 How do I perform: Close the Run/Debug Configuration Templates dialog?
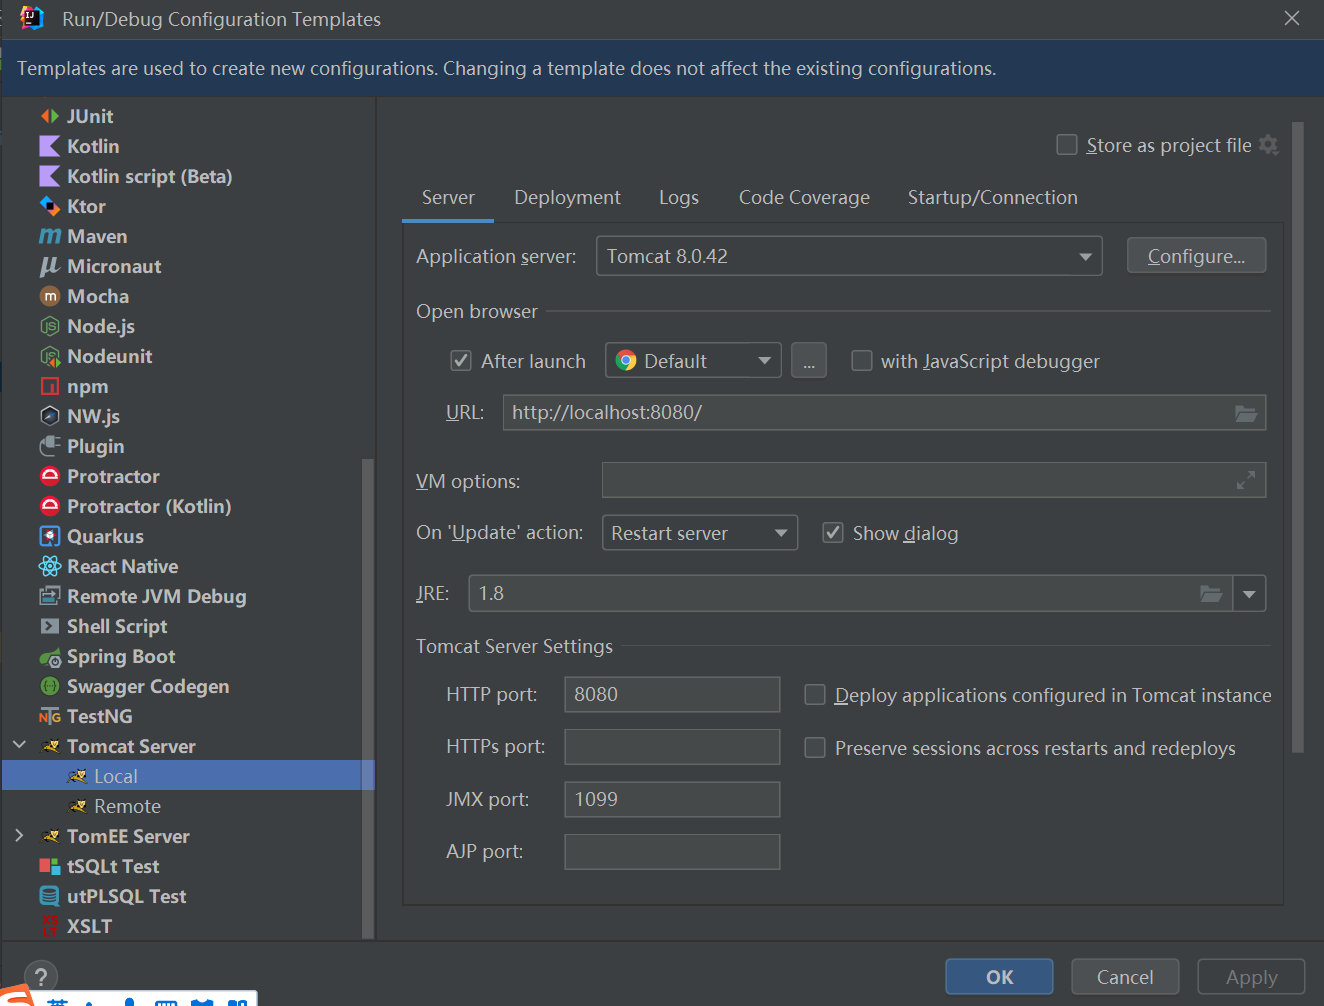click(1292, 19)
